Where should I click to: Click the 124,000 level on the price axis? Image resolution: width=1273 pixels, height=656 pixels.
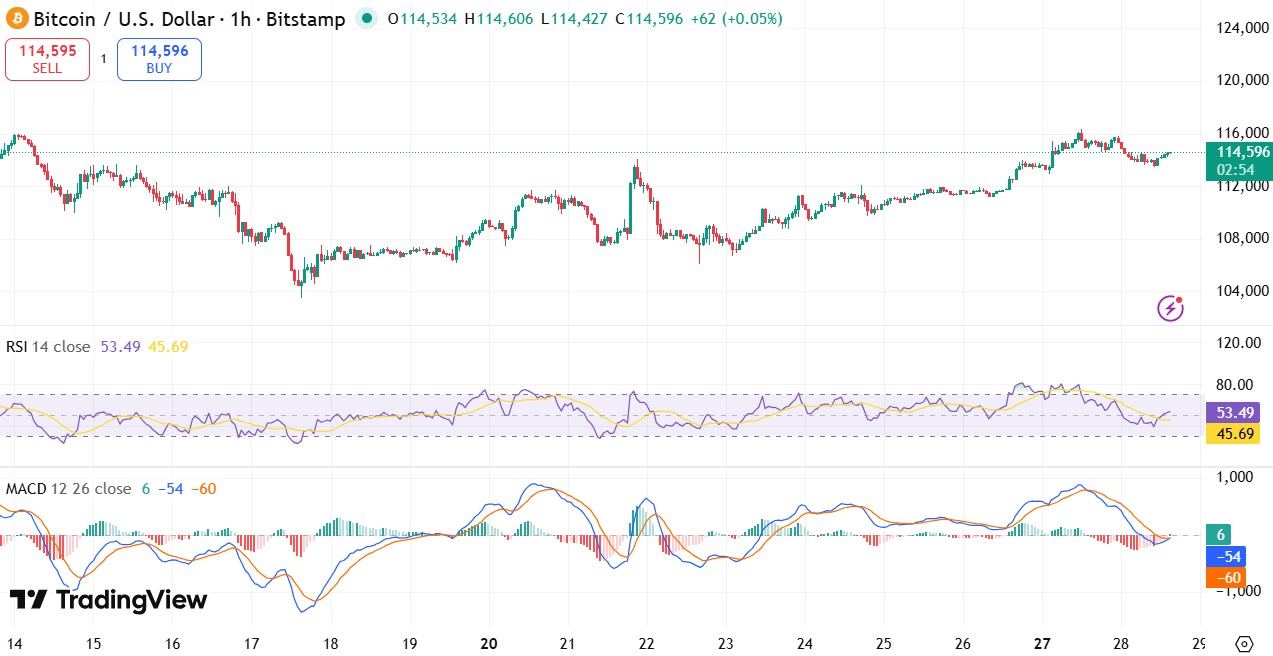pyautogui.click(x=1236, y=28)
